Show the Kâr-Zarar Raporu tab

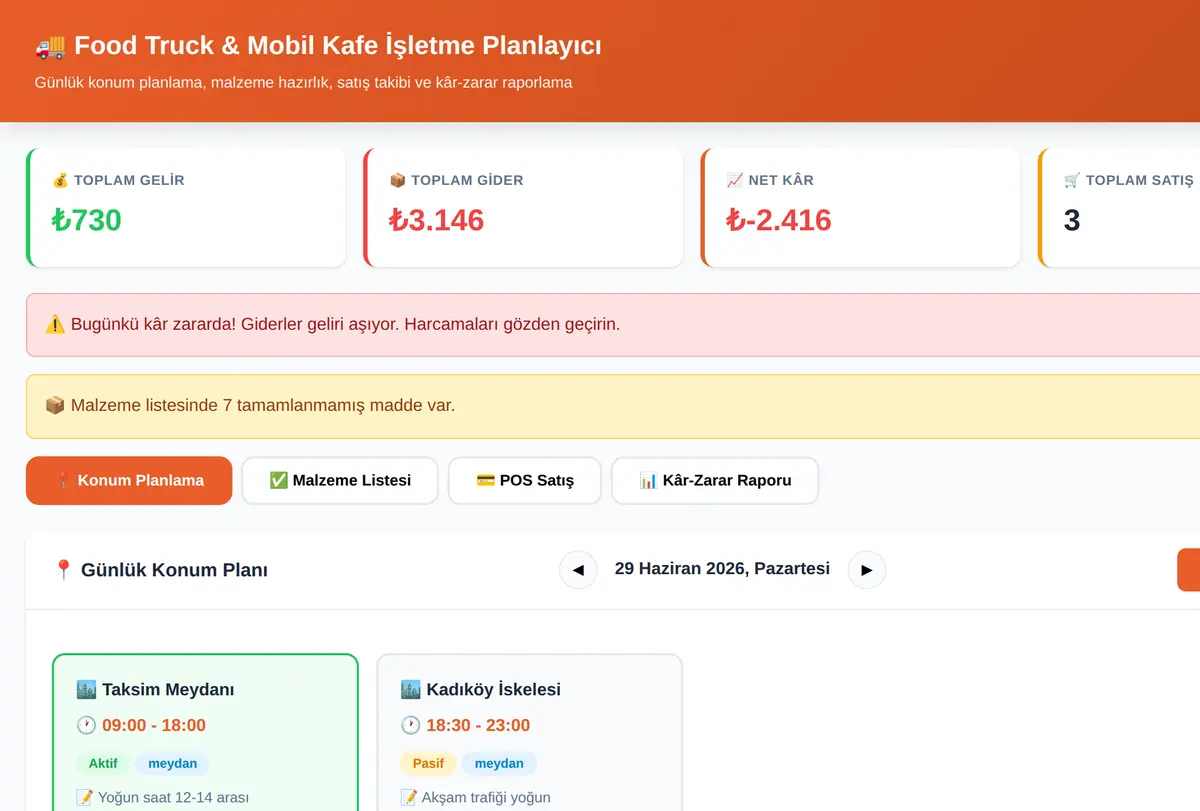[715, 481]
